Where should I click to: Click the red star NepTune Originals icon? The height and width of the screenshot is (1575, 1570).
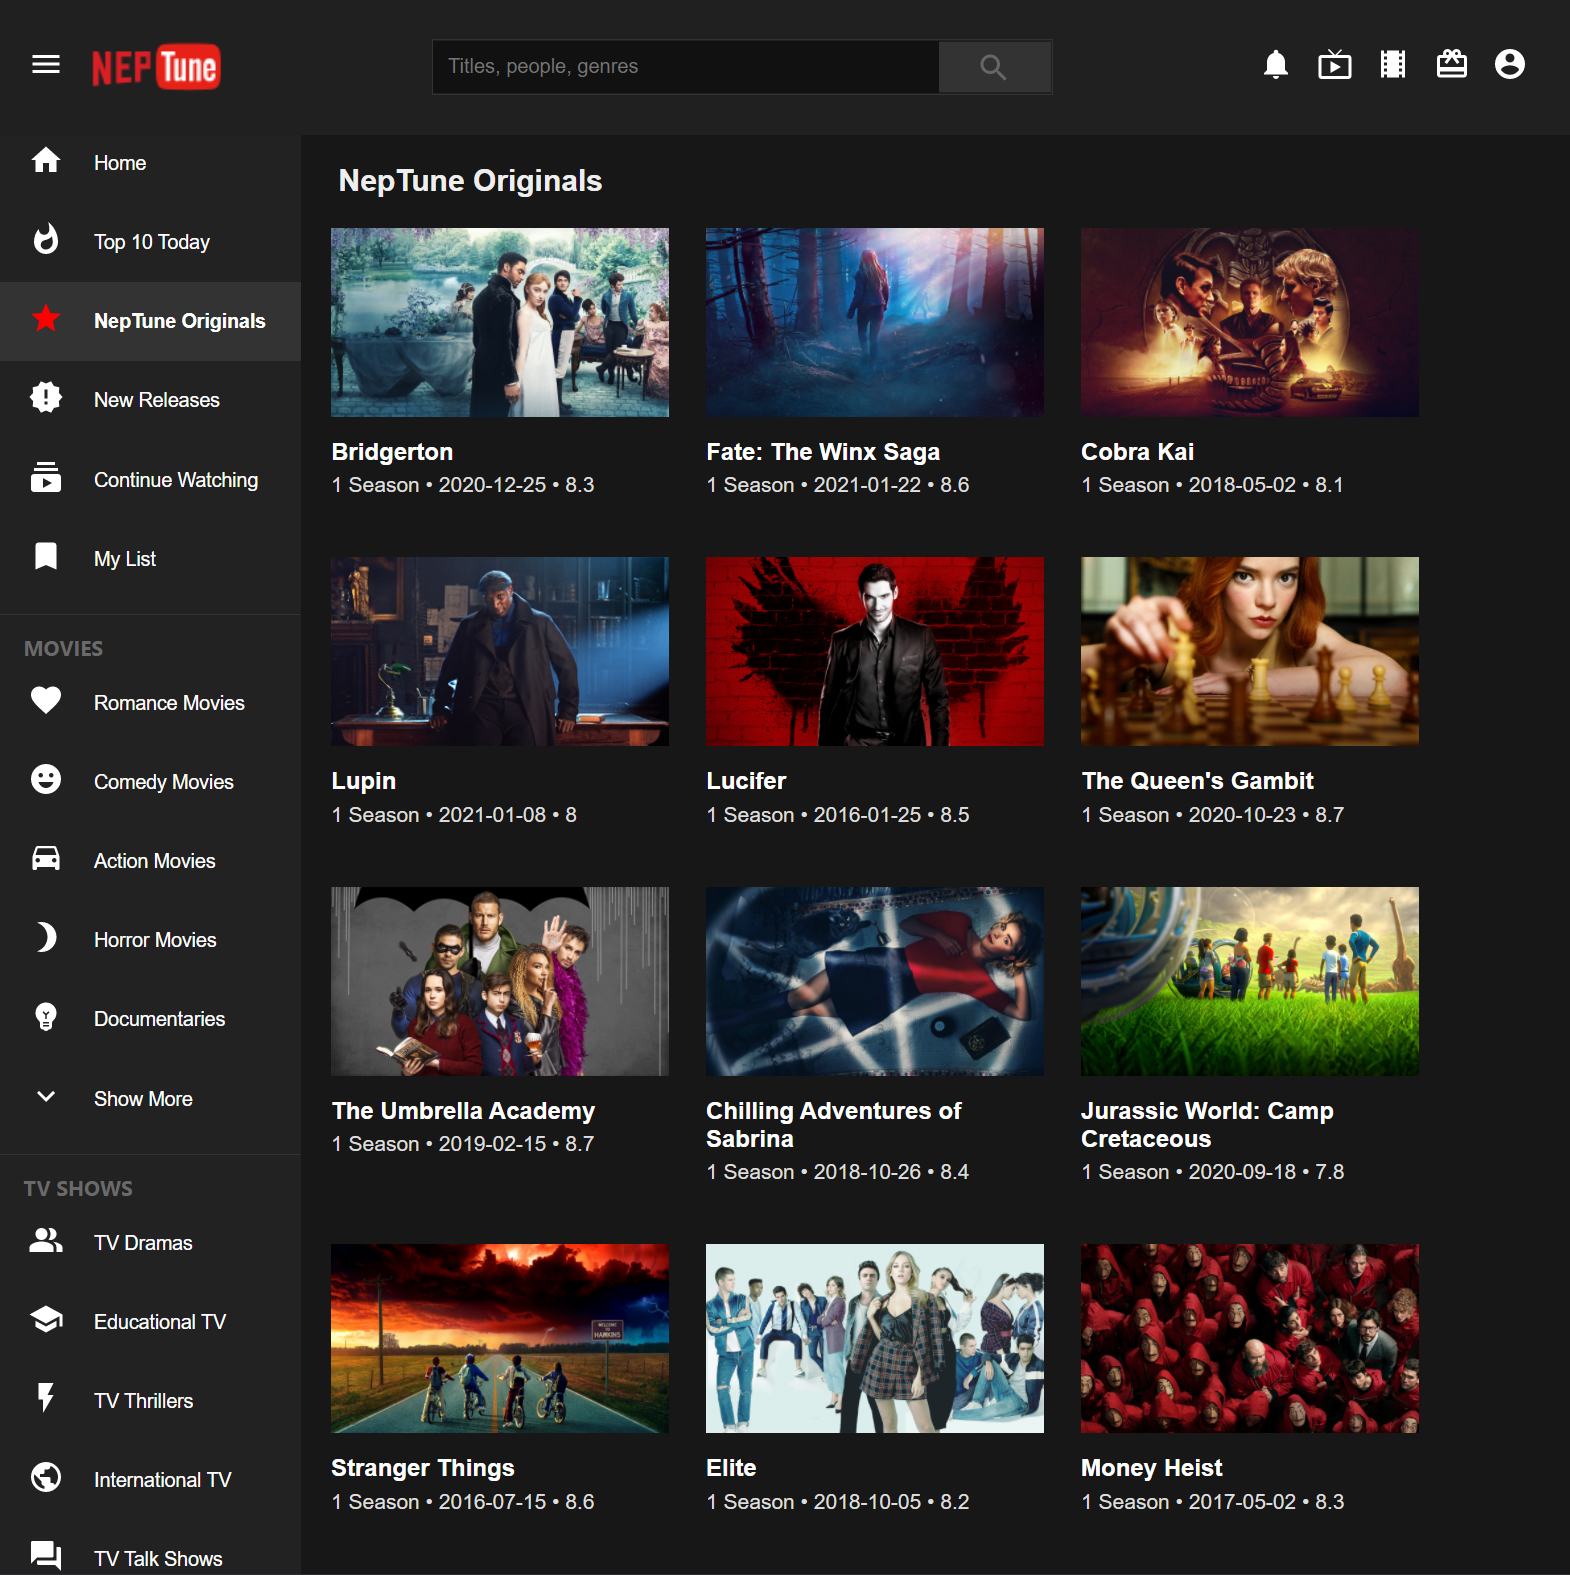click(46, 319)
